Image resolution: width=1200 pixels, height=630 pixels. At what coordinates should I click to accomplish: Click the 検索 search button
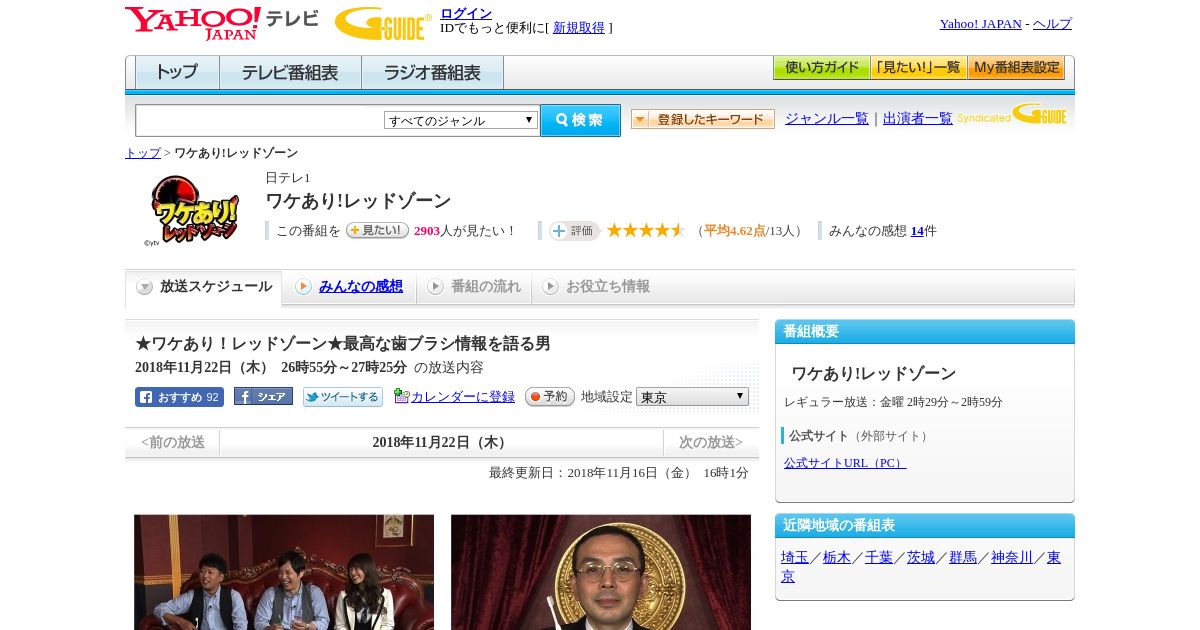[x=580, y=120]
